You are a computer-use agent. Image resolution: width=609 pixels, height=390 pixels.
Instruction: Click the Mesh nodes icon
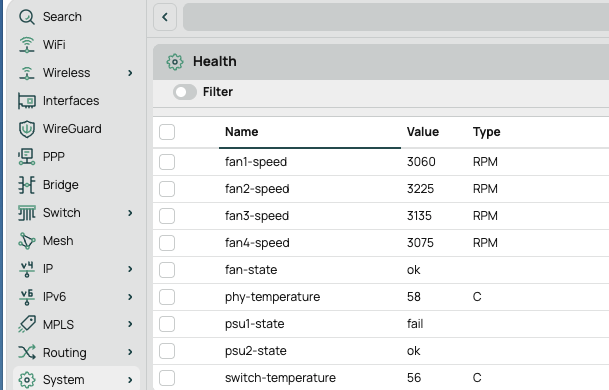[27, 241]
